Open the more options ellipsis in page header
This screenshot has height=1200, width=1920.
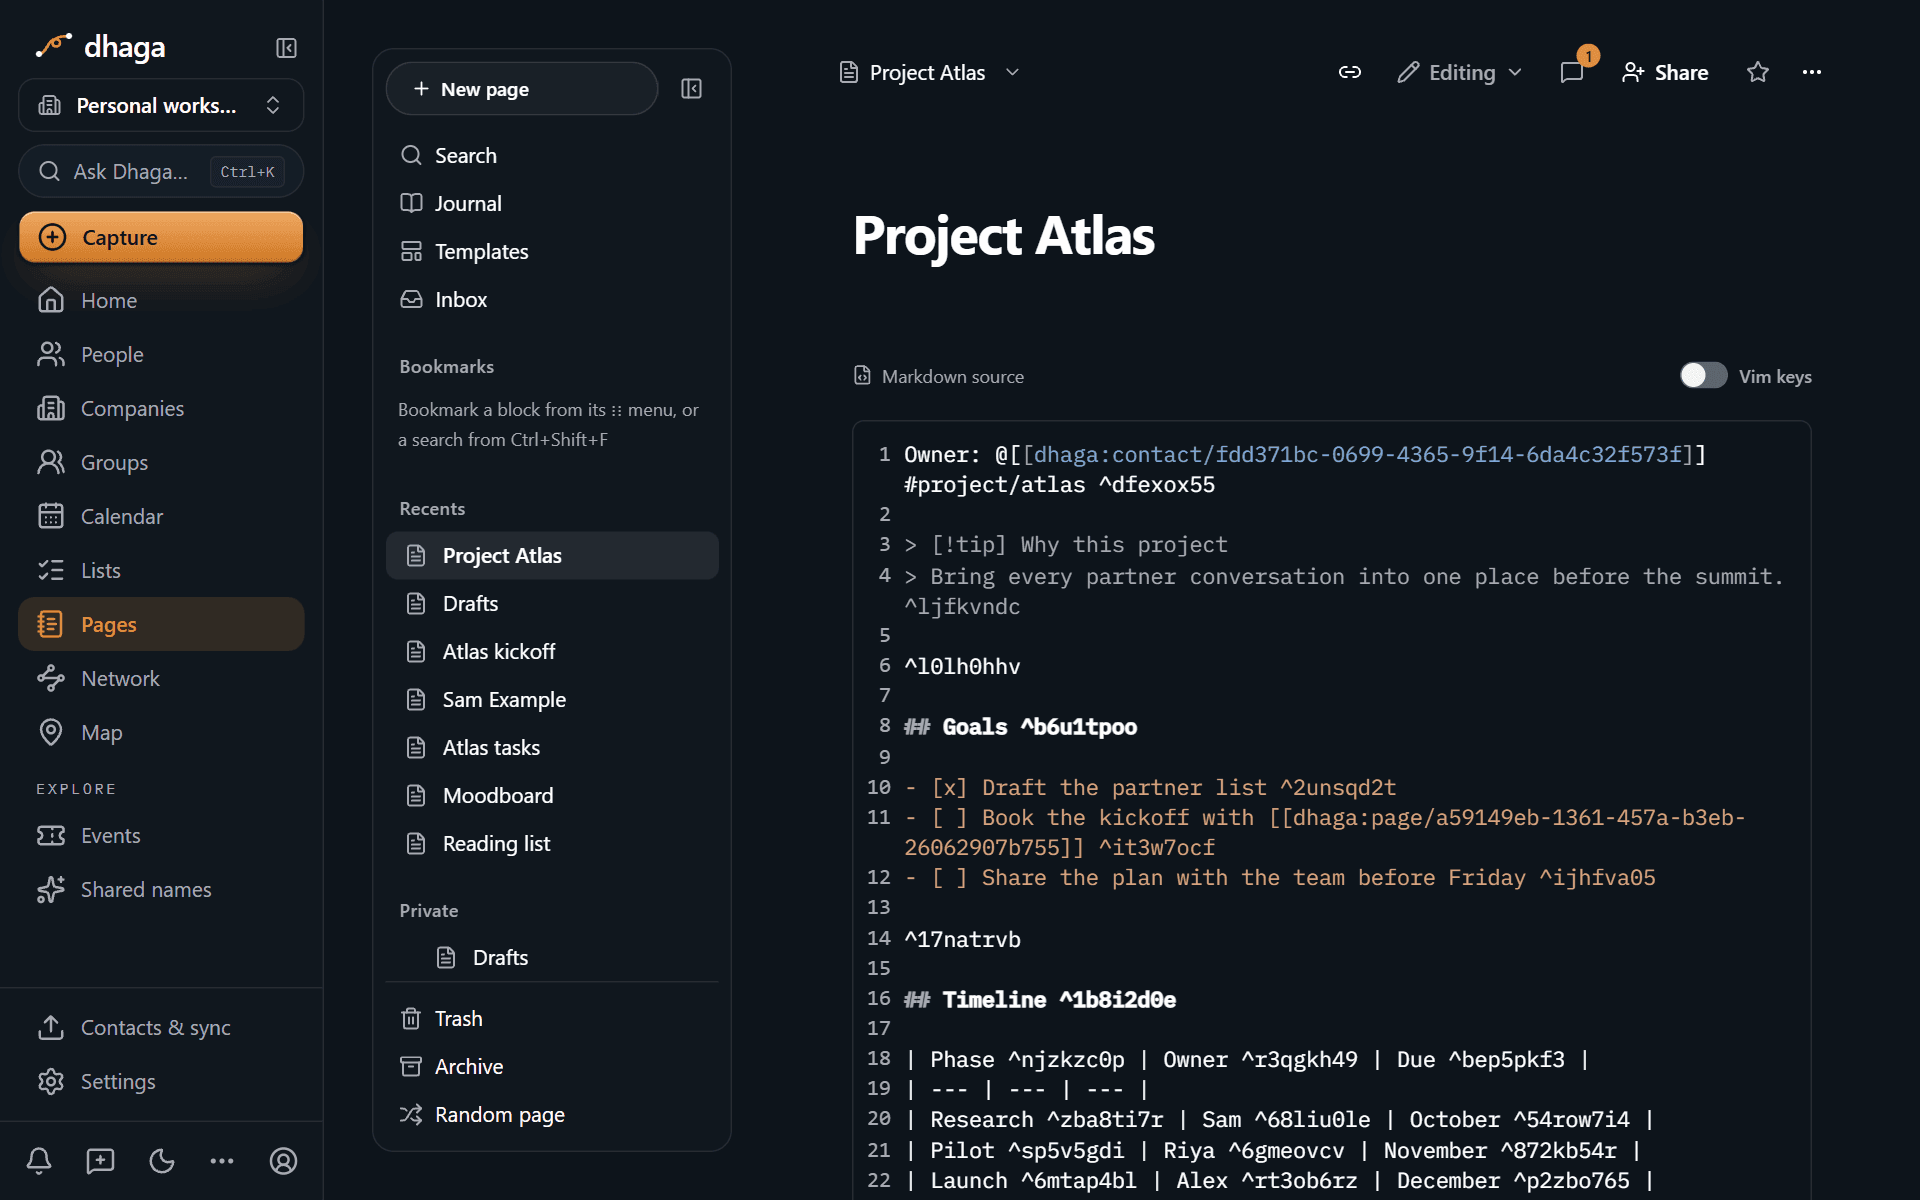(x=1812, y=72)
